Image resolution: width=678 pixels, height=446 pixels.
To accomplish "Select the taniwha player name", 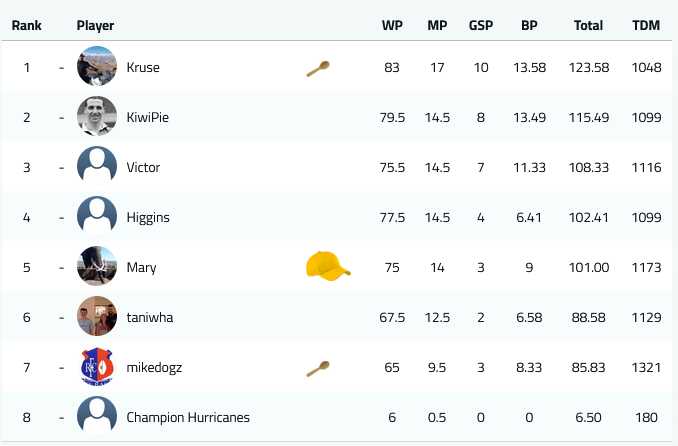I will click(x=150, y=317).
